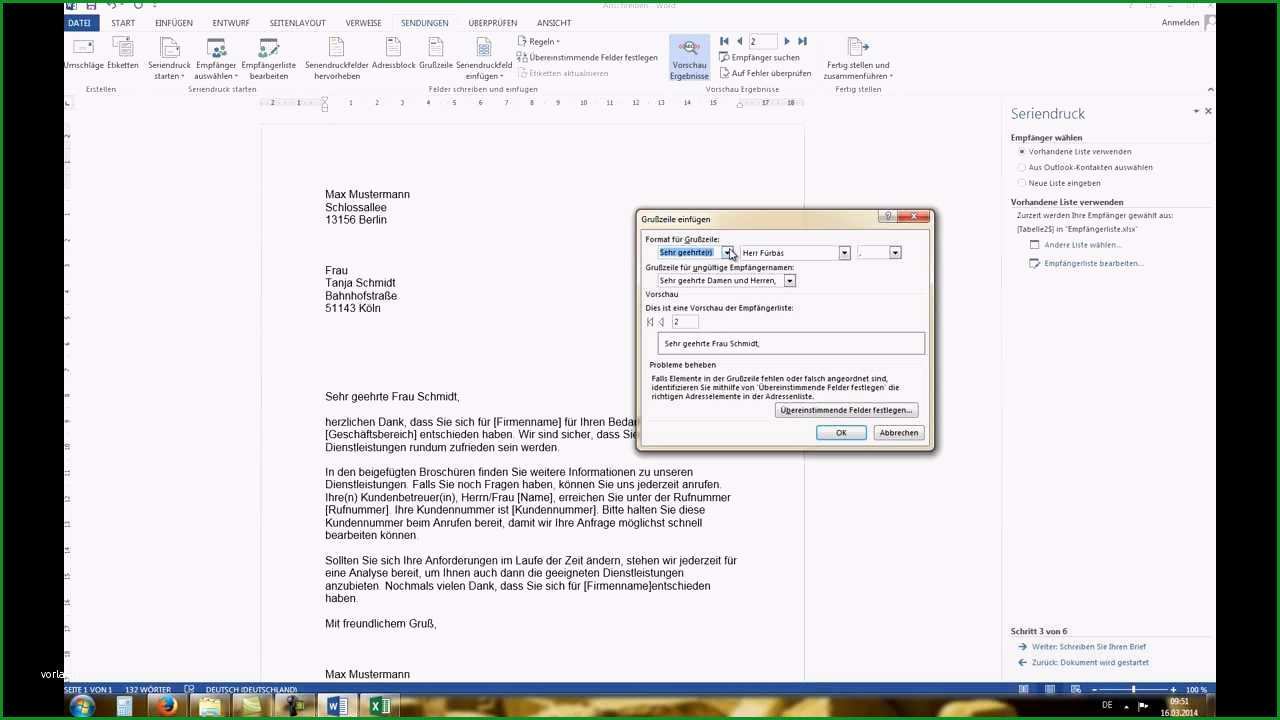Confirm the dialog with OK
The height and width of the screenshot is (720, 1280).
click(841, 433)
